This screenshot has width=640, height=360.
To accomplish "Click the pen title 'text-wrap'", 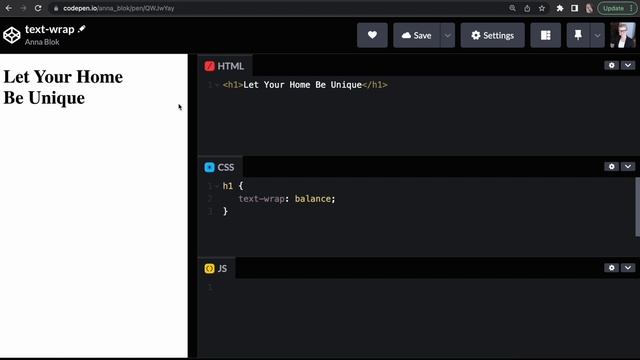I will 49,29.
